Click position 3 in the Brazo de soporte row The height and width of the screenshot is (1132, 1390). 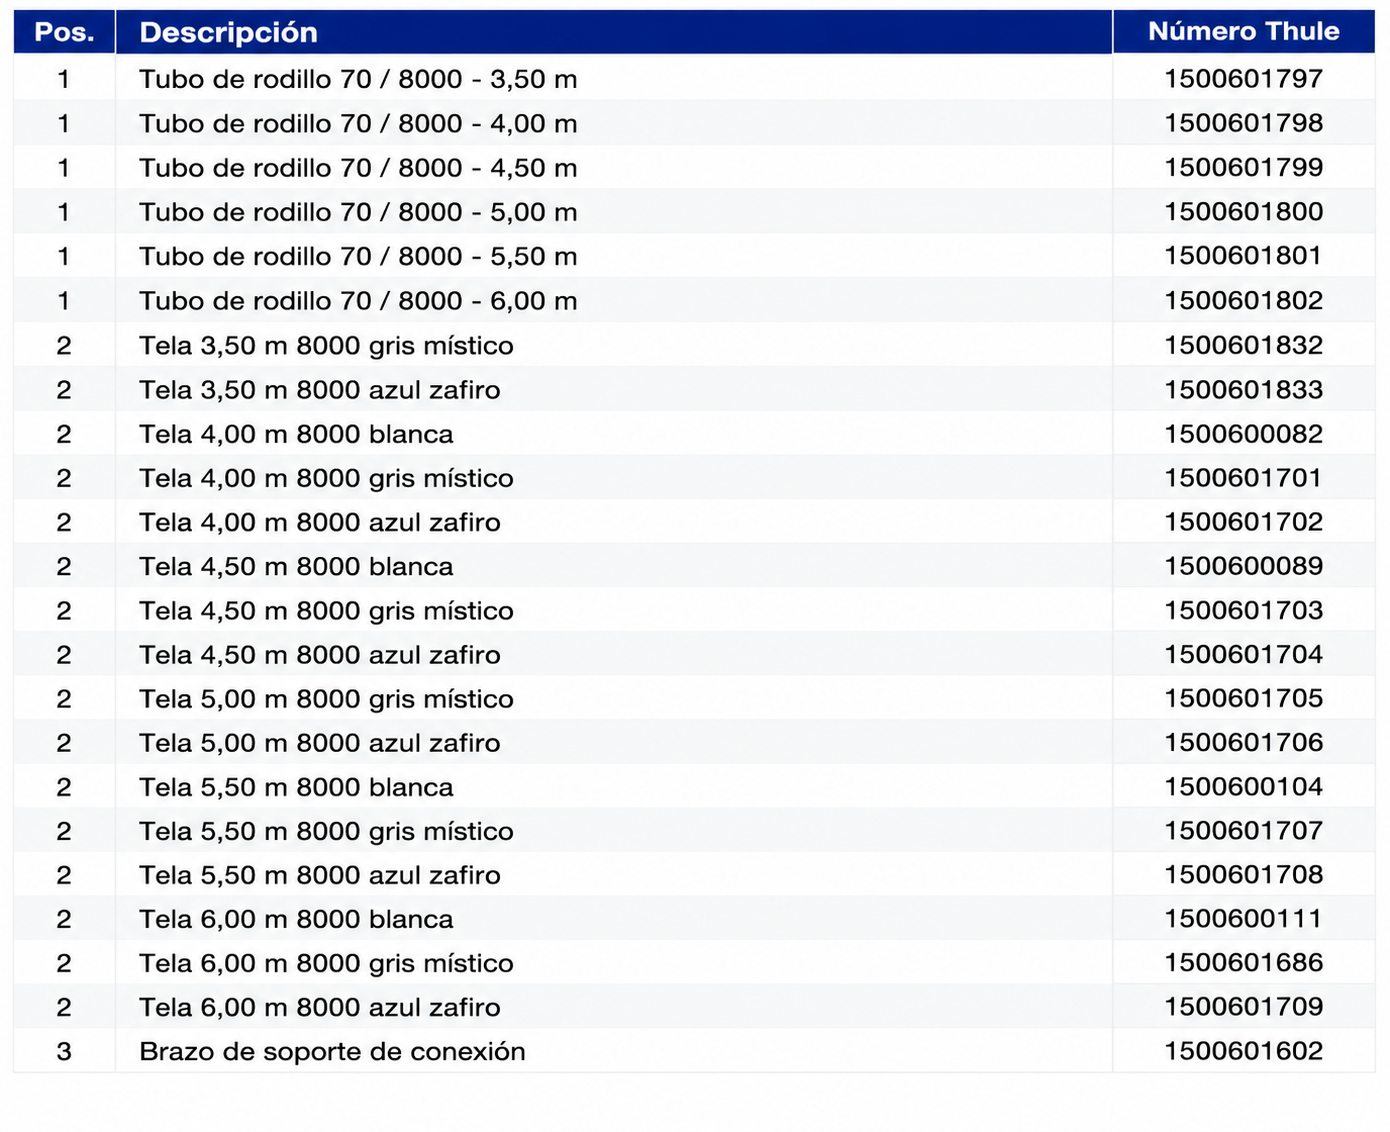64,1051
